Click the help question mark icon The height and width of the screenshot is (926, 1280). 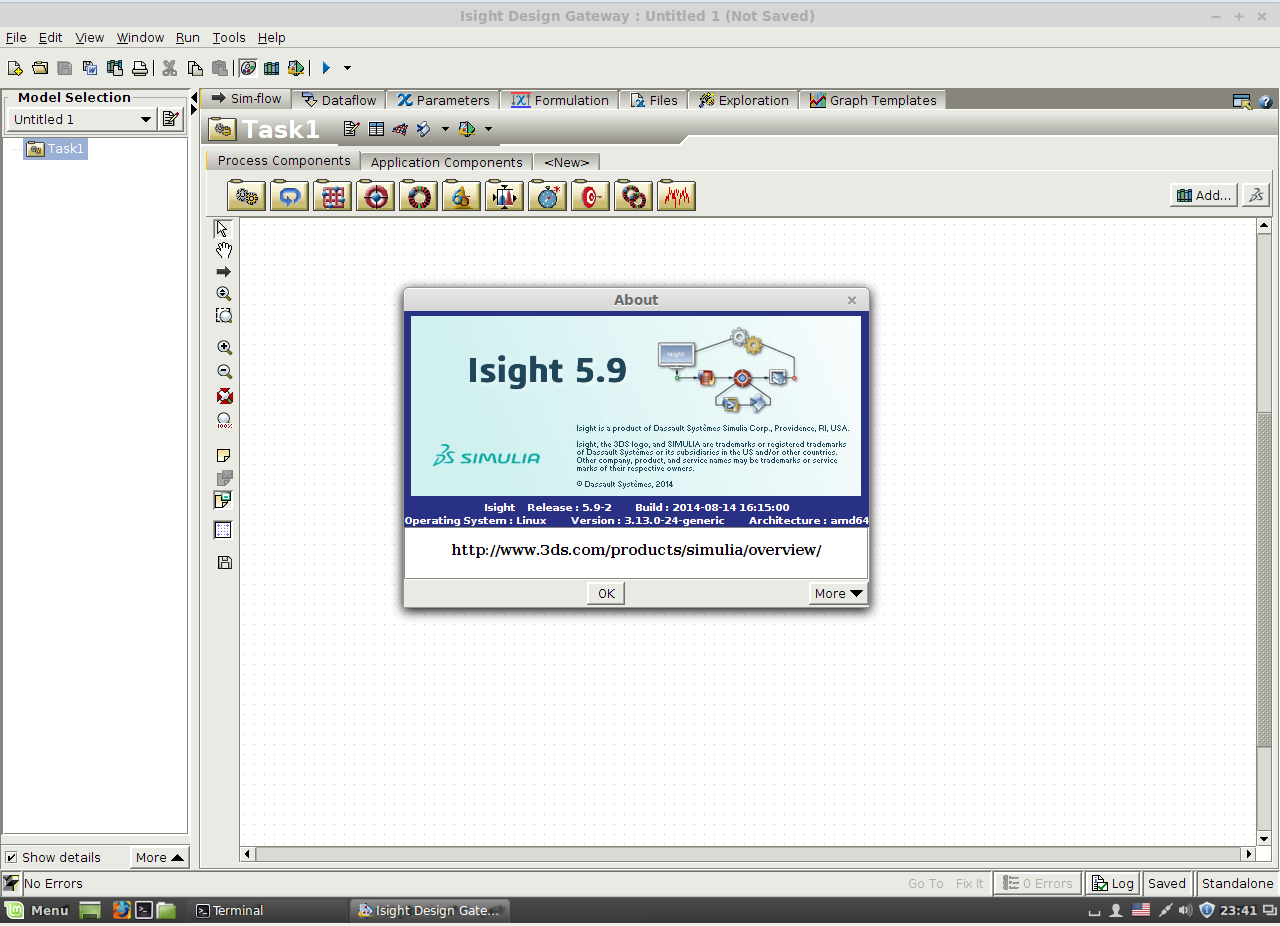[1265, 101]
